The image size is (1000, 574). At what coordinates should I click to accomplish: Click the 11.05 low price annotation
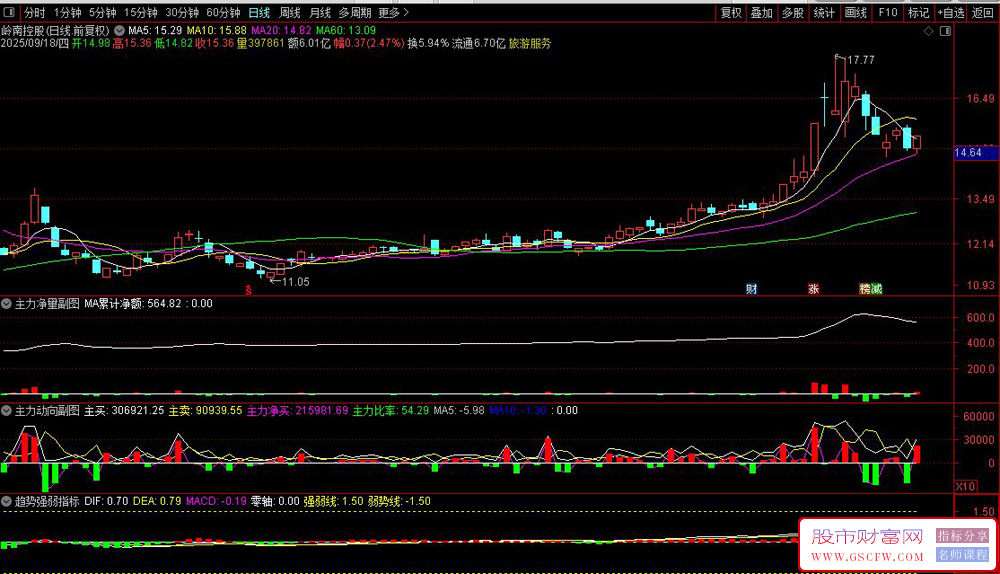point(295,282)
